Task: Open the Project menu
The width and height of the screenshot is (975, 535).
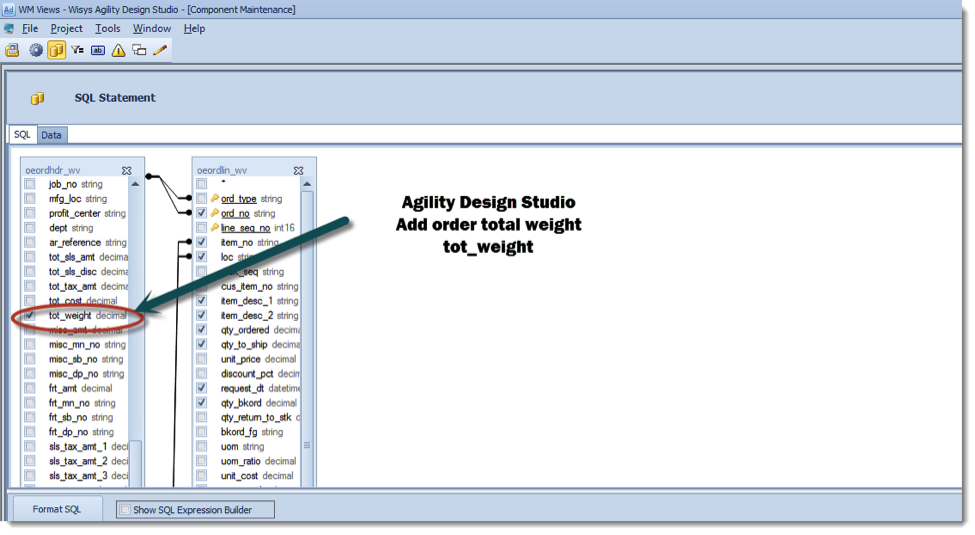Action: [67, 29]
